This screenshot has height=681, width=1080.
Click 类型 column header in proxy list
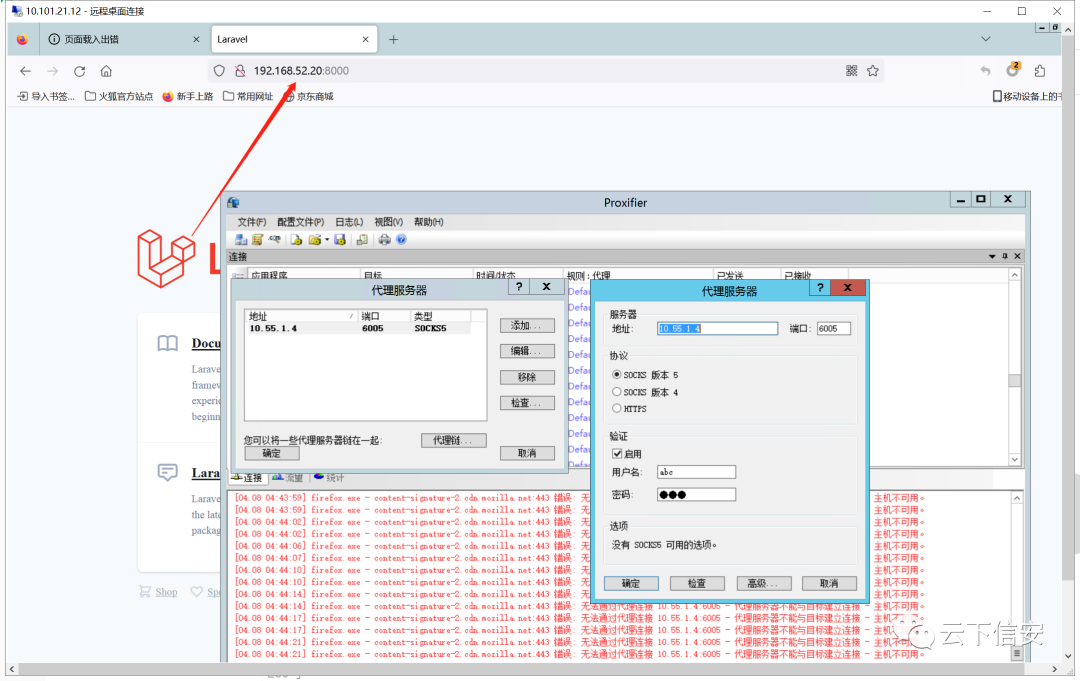(x=441, y=316)
